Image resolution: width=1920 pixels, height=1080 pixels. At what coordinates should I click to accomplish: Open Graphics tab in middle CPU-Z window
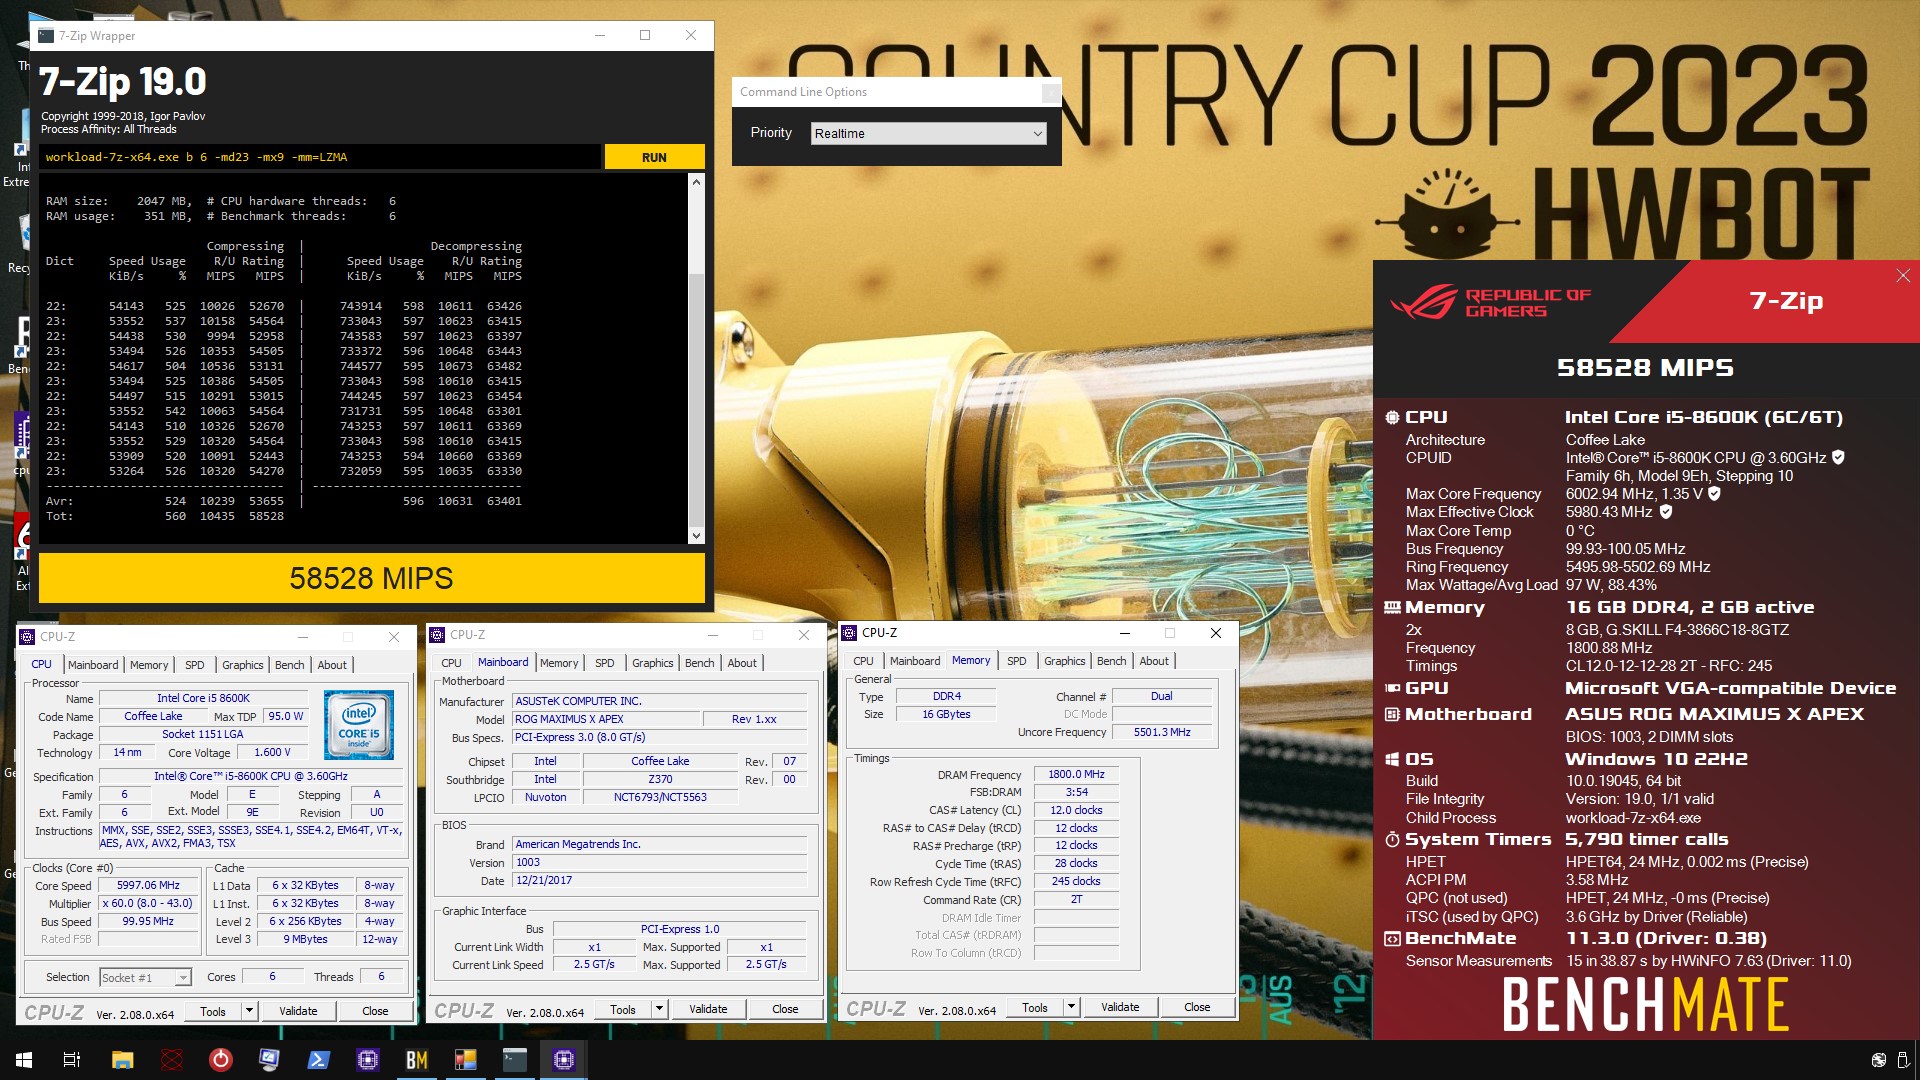pos(653,663)
